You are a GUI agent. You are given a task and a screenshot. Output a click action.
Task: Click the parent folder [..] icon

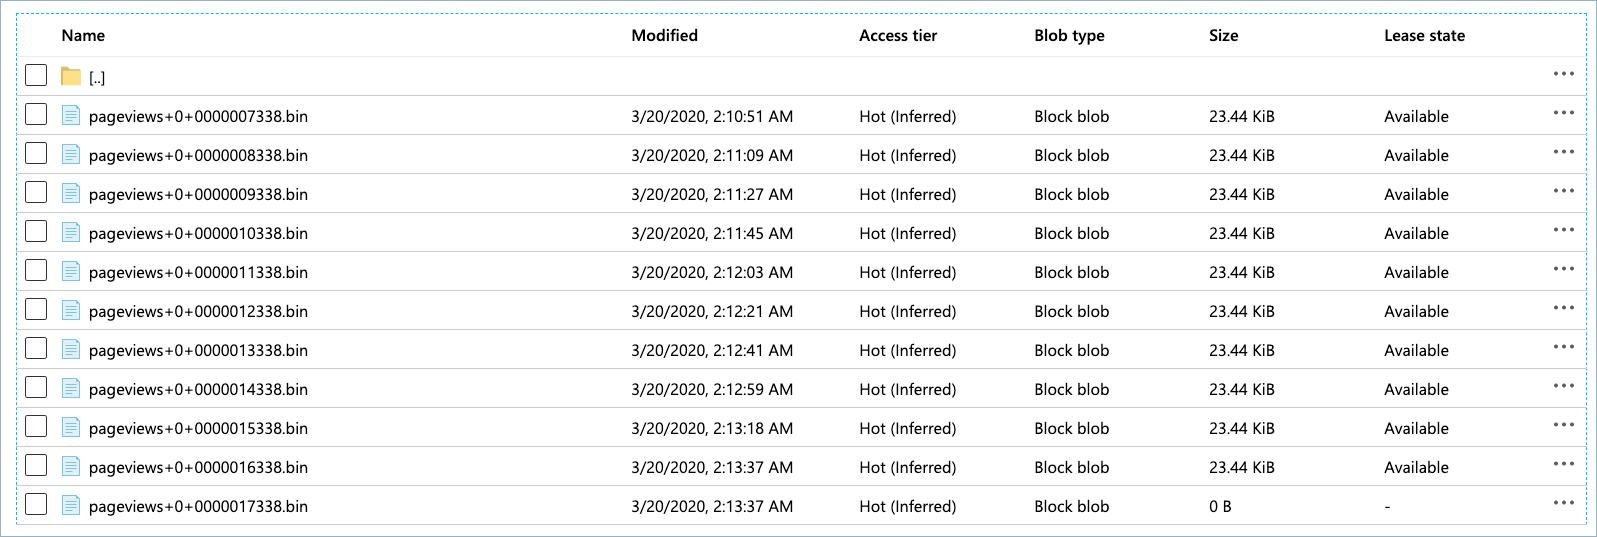[x=71, y=76]
